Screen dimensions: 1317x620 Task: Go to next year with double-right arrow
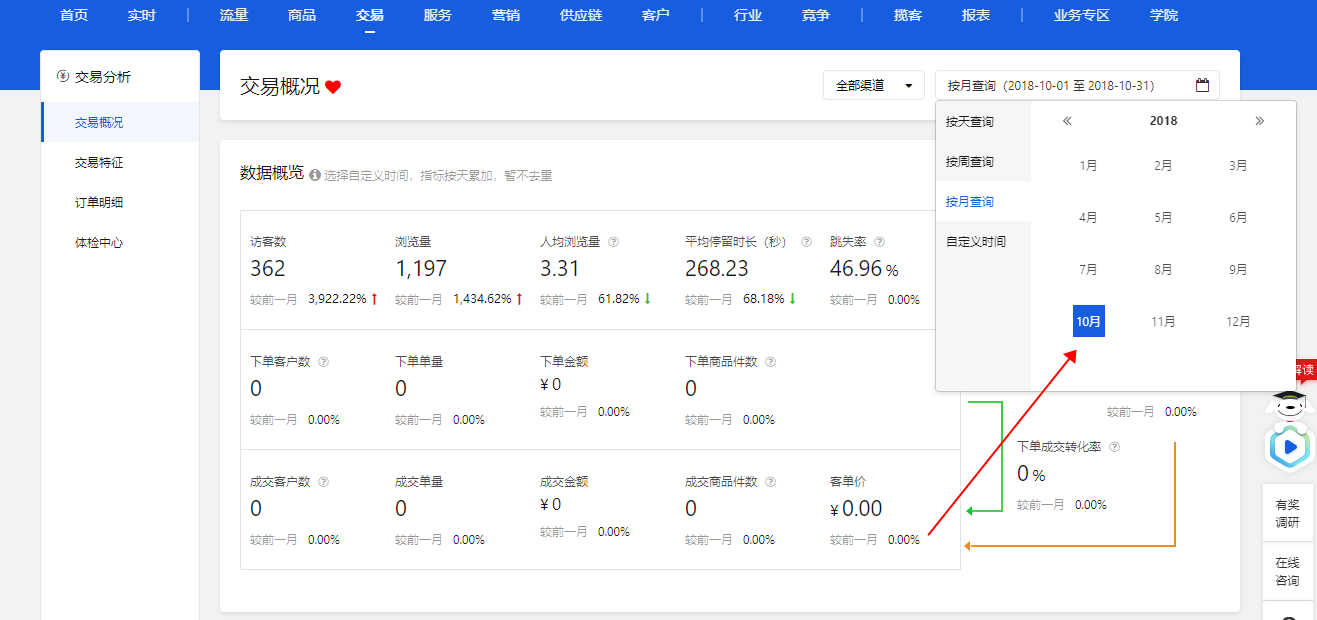pyautogui.click(x=1259, y=121)
